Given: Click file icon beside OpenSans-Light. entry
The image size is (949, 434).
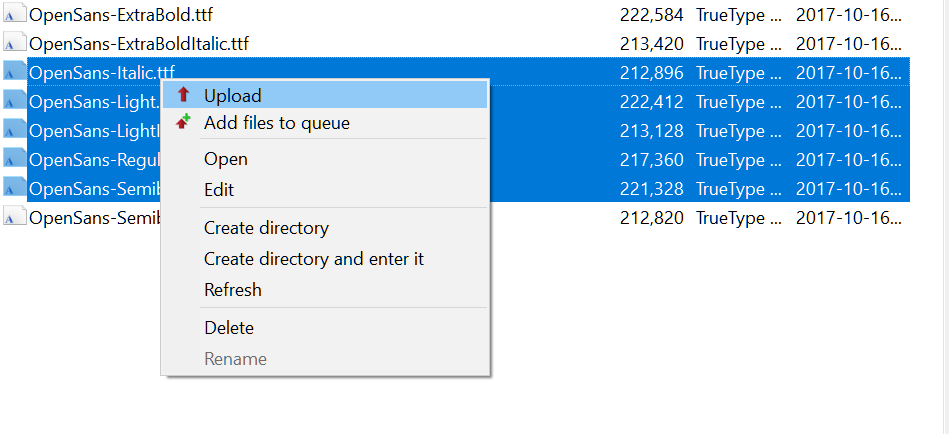Looking at the screenshot, I should coord(15,102).
